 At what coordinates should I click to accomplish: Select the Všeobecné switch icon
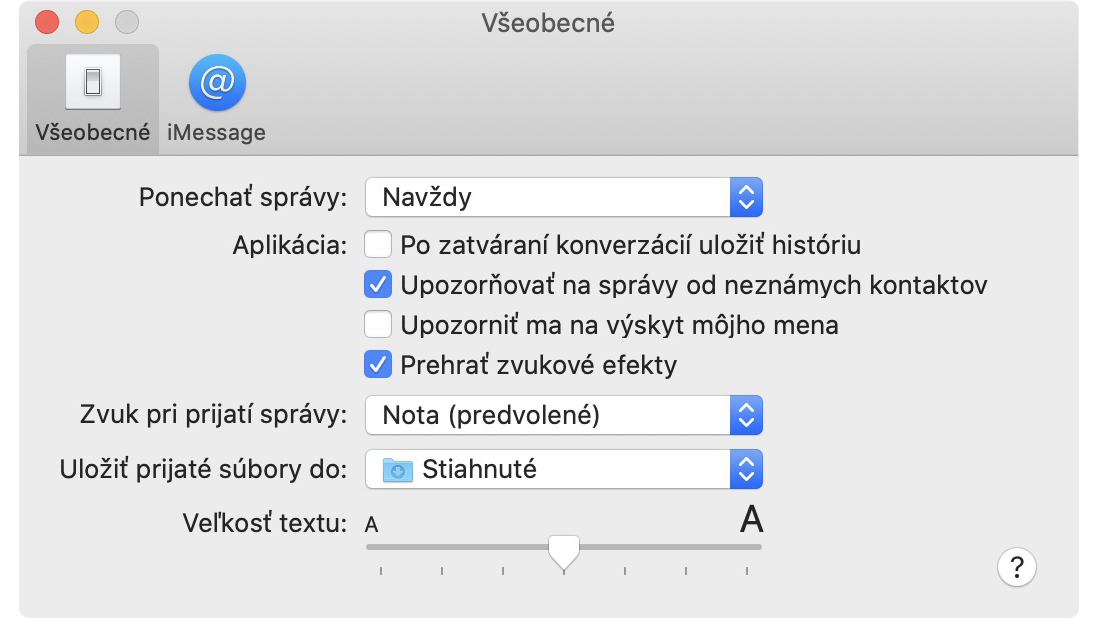[93, 82]
